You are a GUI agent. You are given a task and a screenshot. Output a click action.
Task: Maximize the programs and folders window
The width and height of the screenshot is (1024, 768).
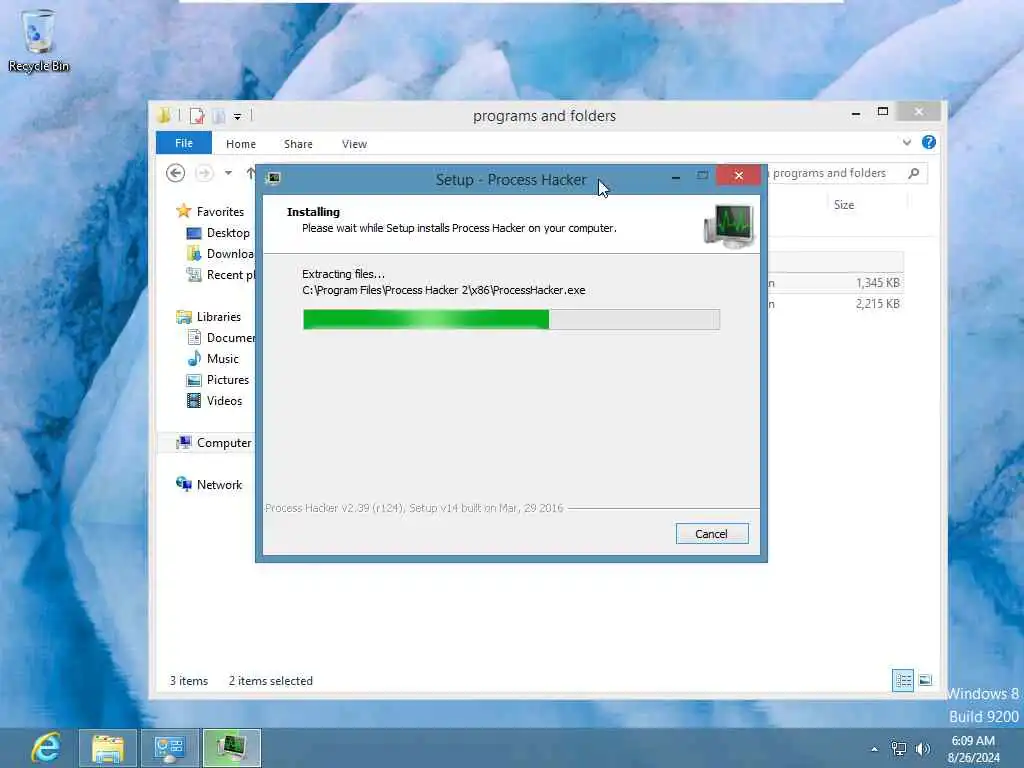pyautogui.click(x=883, y=112)
